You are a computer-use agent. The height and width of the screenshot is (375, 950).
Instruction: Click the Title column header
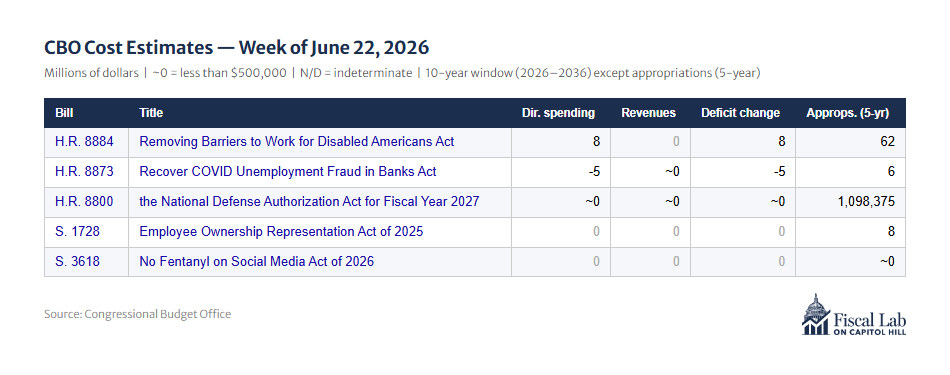151,113
